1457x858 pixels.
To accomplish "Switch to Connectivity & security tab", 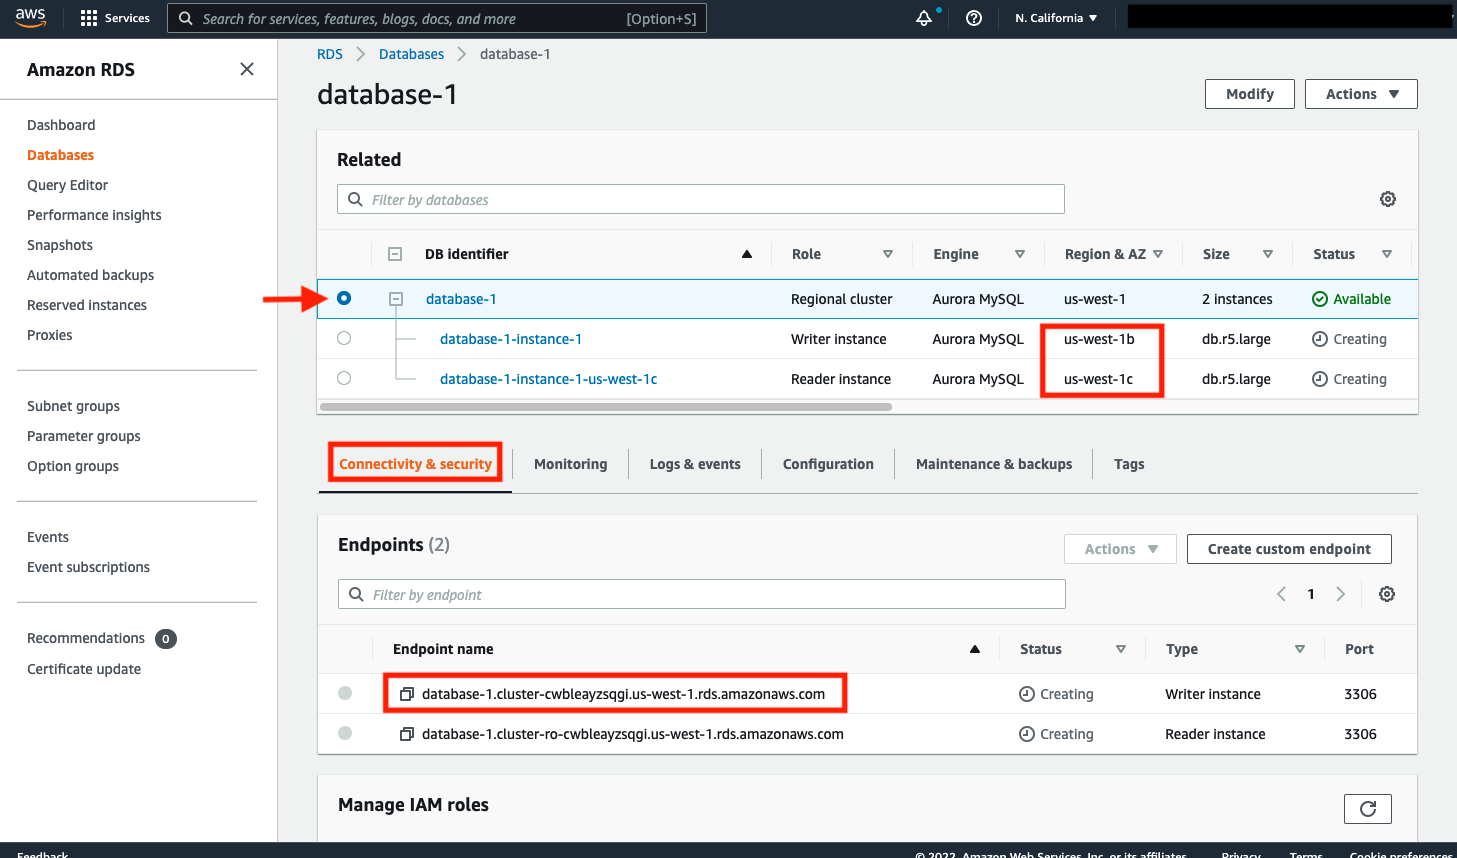I will pos(415,464).
